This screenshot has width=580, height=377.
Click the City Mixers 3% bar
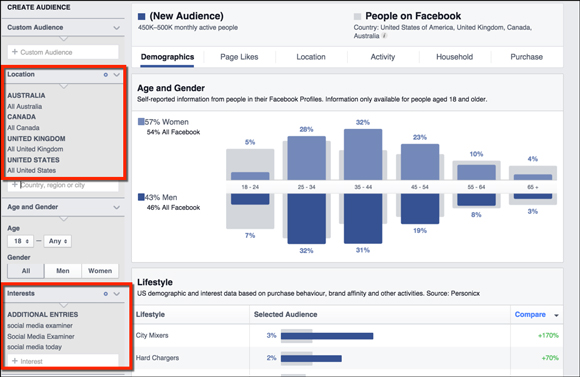click(x=327, y=336)
